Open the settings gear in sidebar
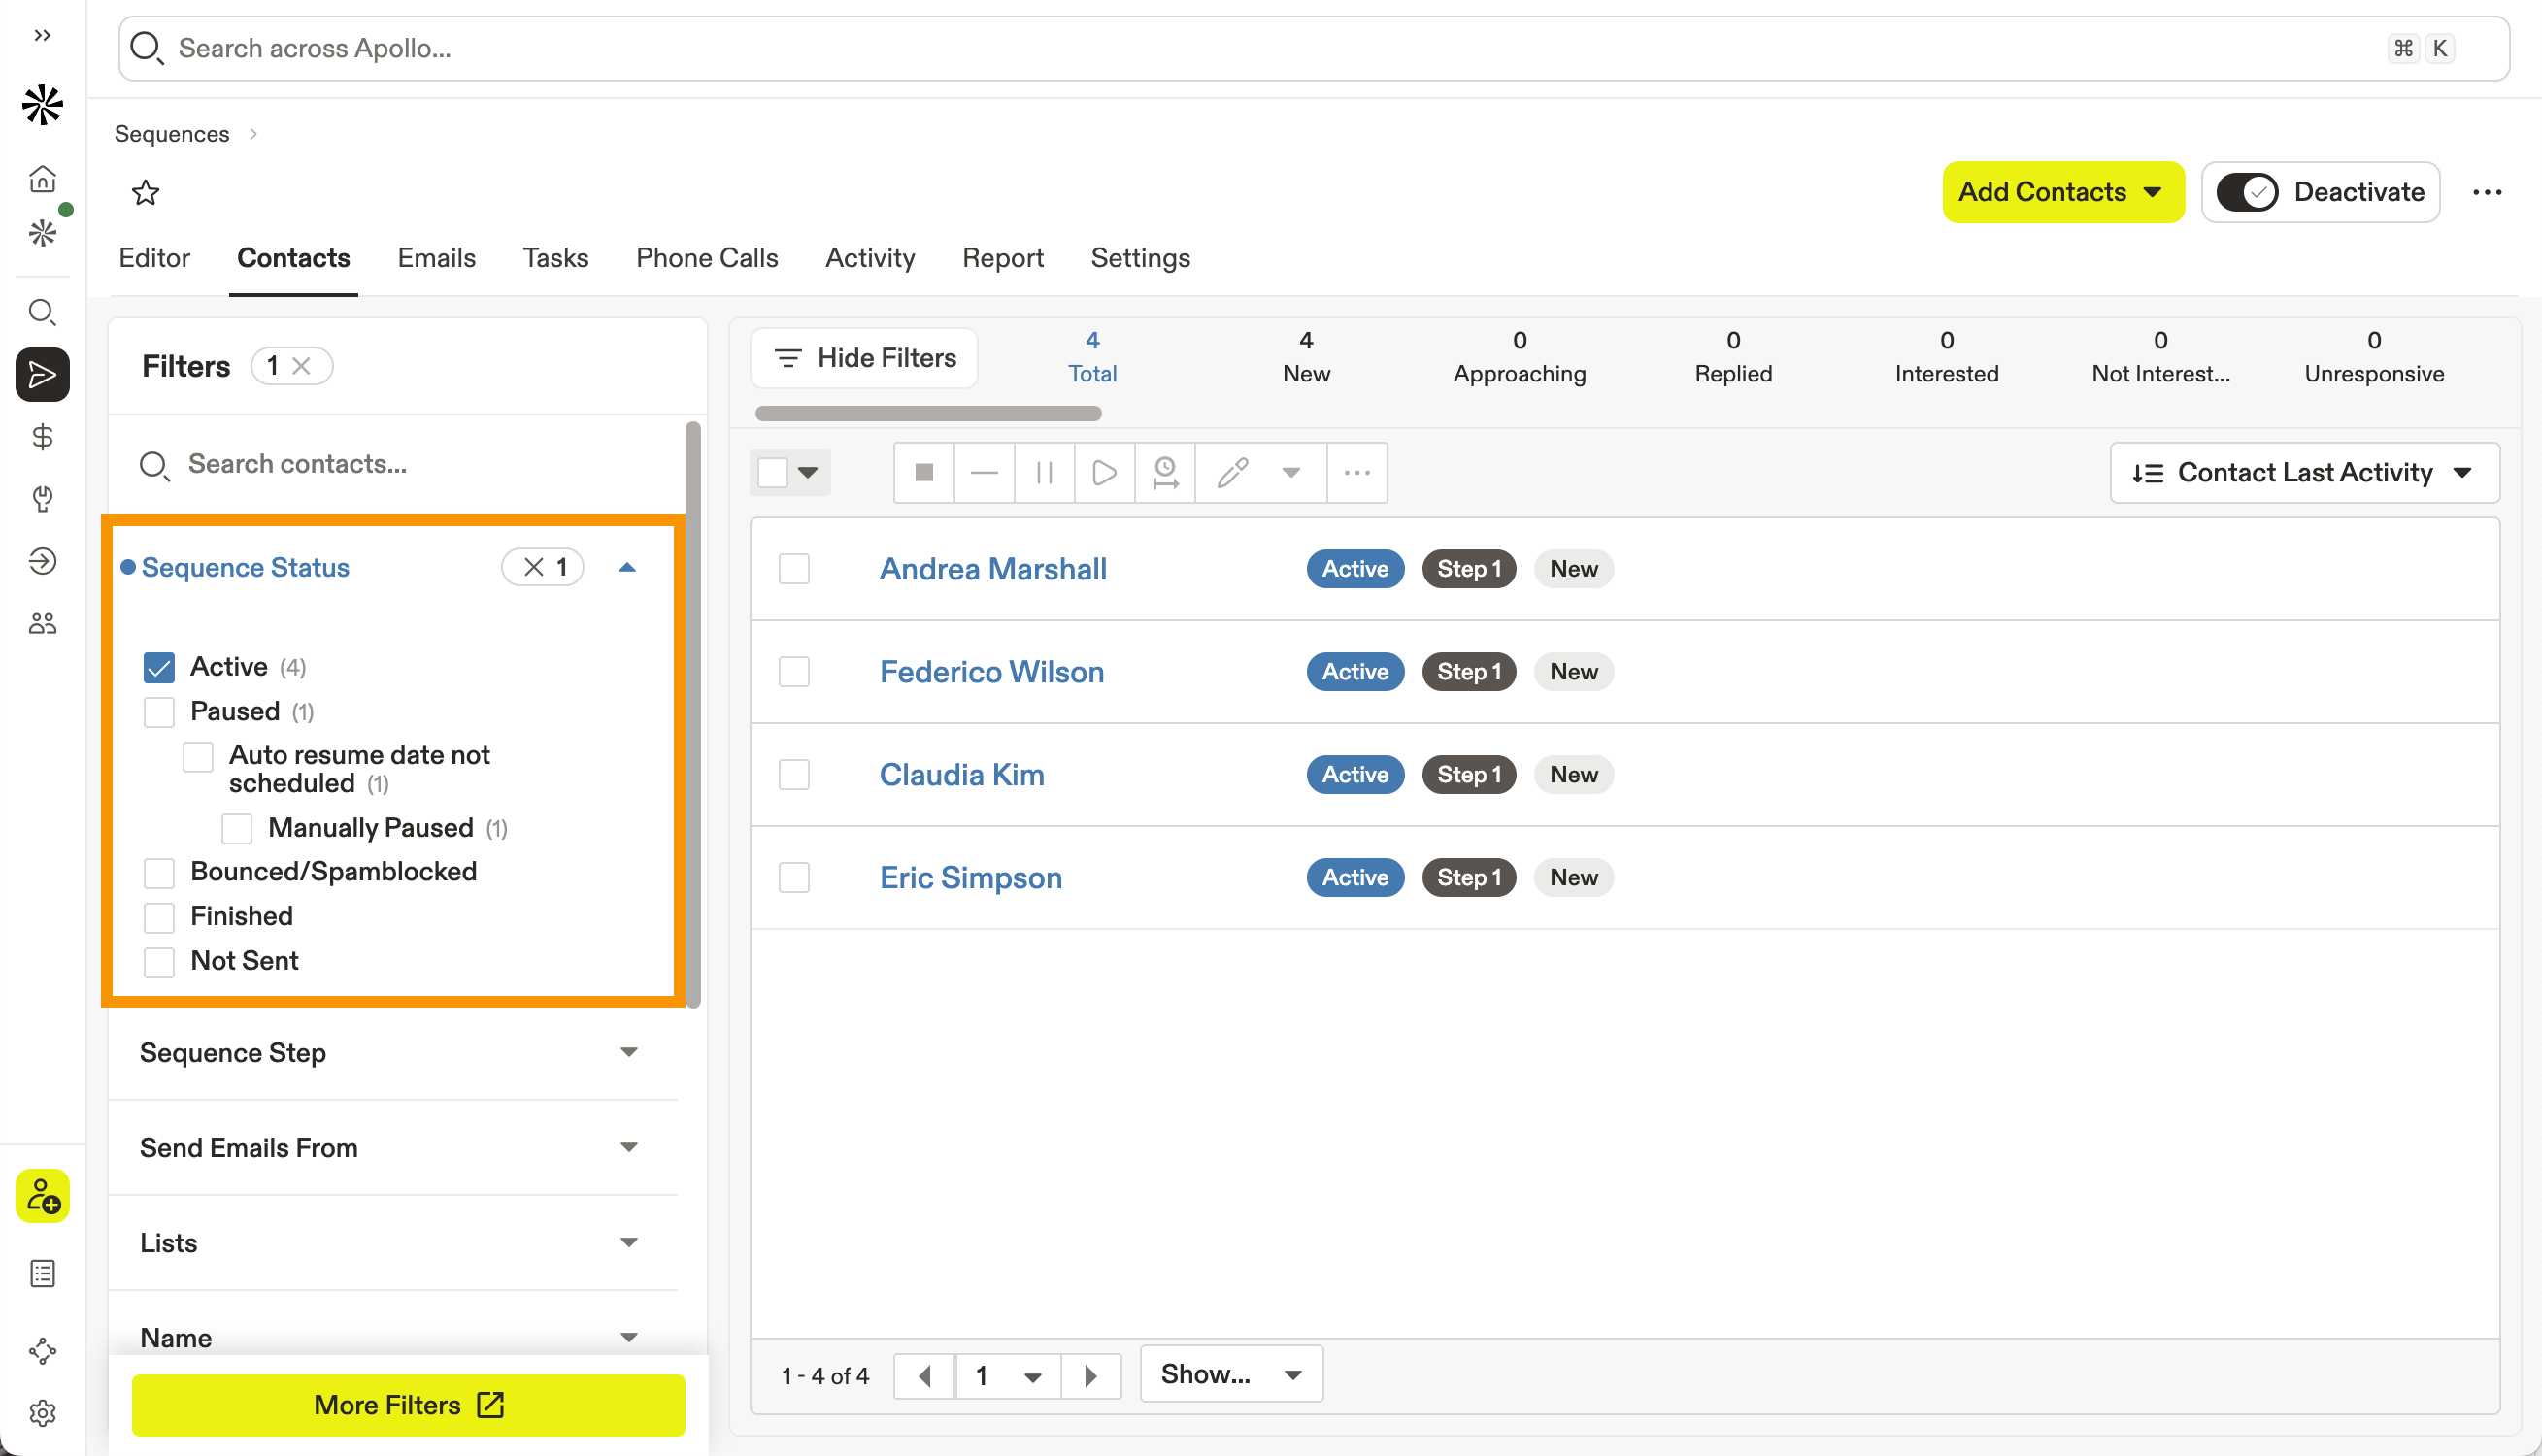The height and width of the screenshot is (1456, 2542). point(42,1413)
